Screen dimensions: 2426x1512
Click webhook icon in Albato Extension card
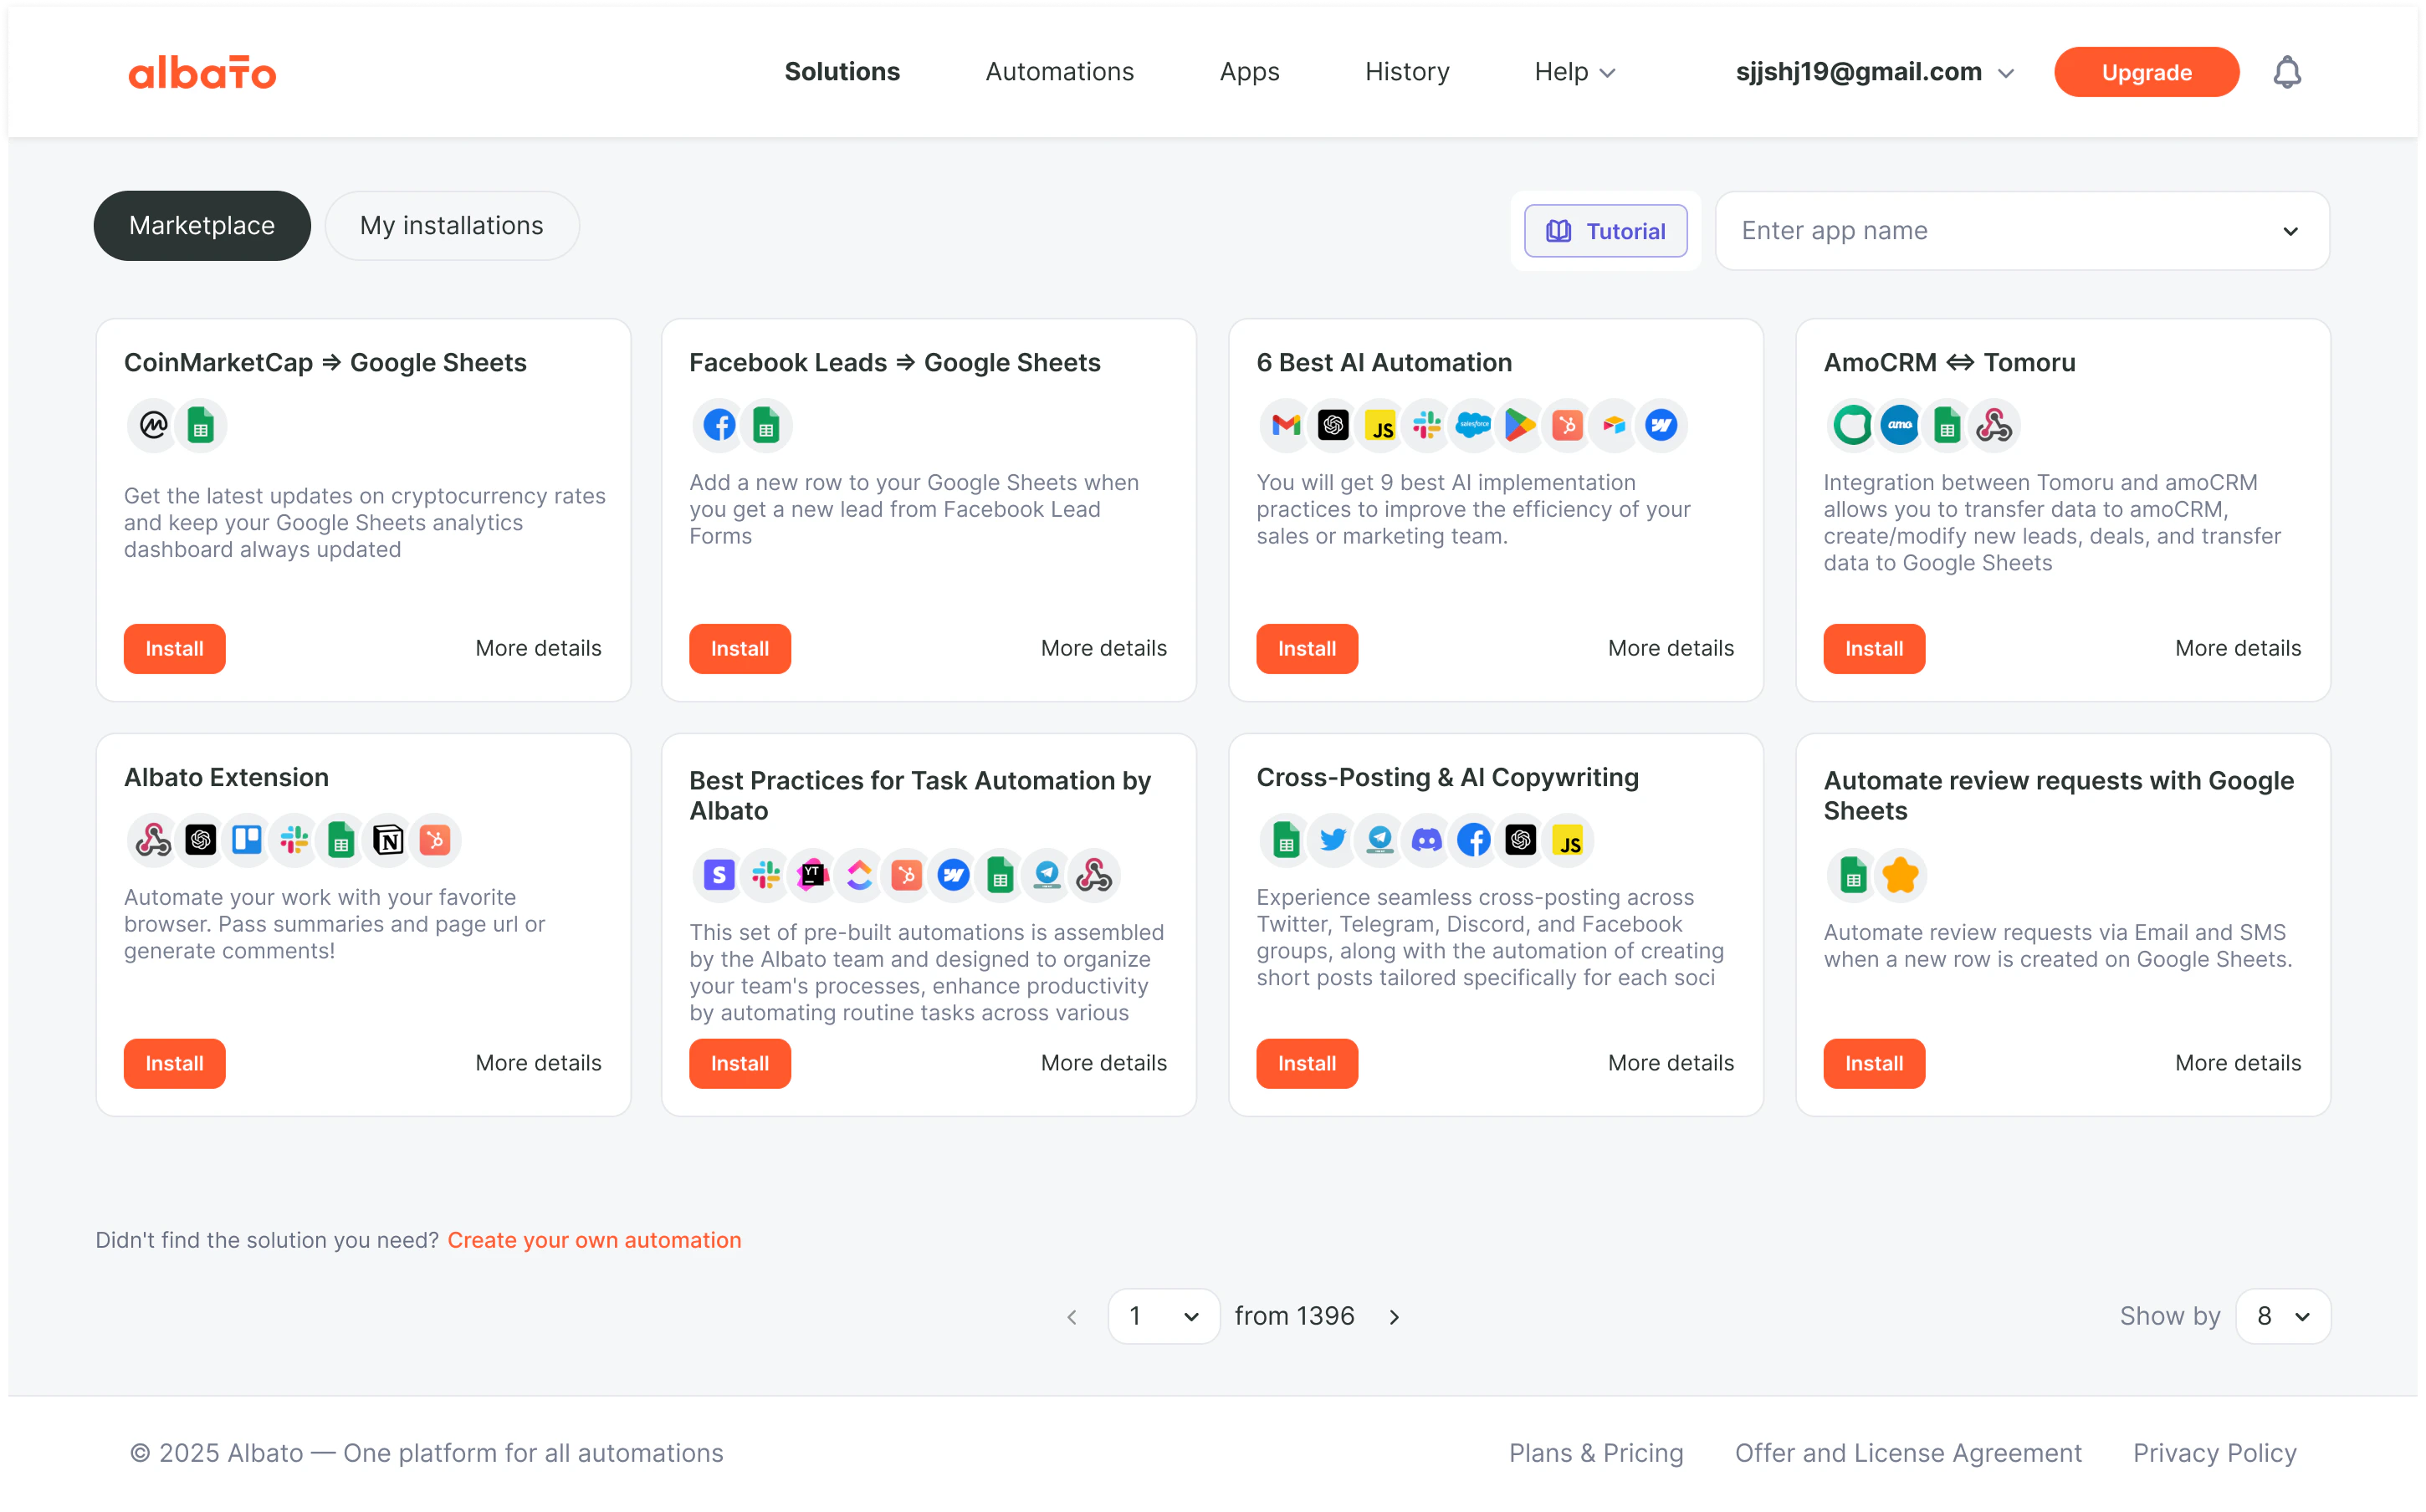tap(153, 841)
